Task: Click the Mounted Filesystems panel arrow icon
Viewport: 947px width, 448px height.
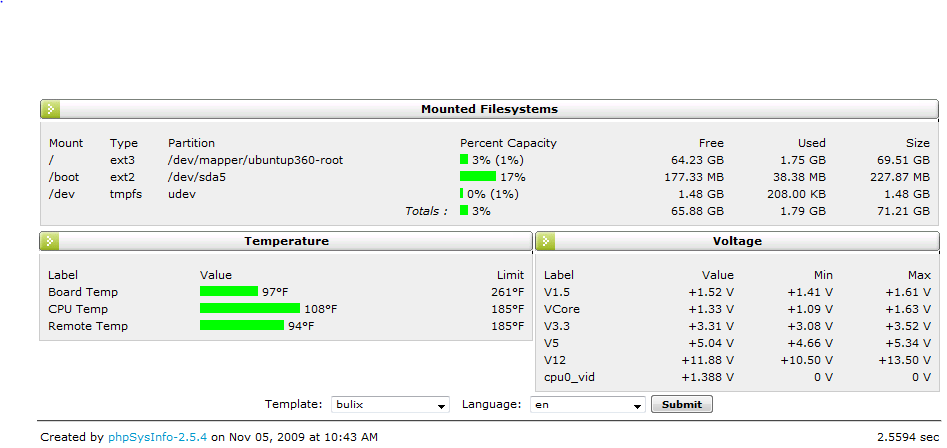Action: 51,109
